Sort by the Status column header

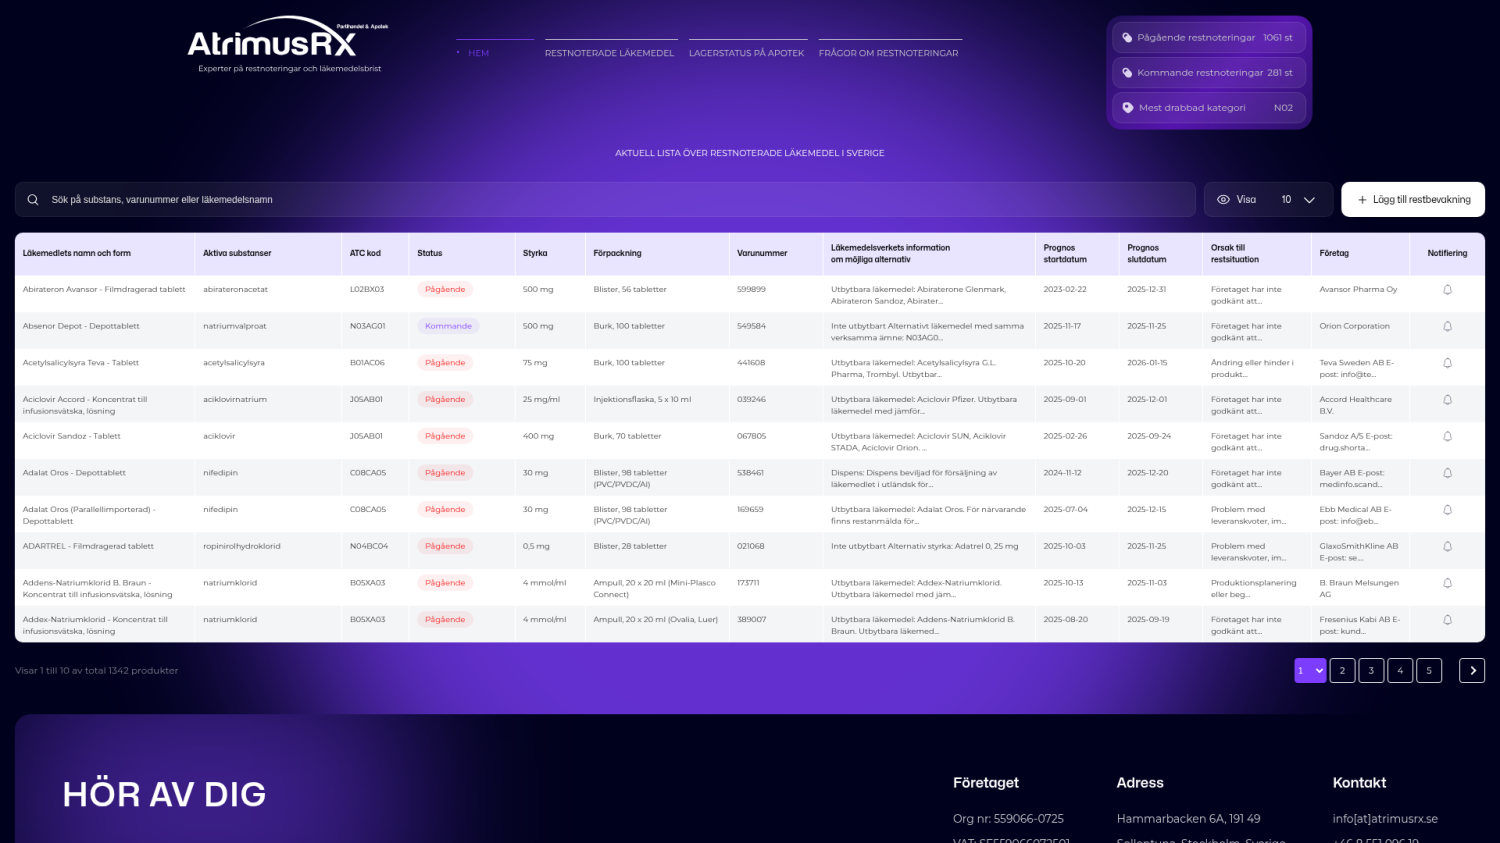[x=430, y=254]
